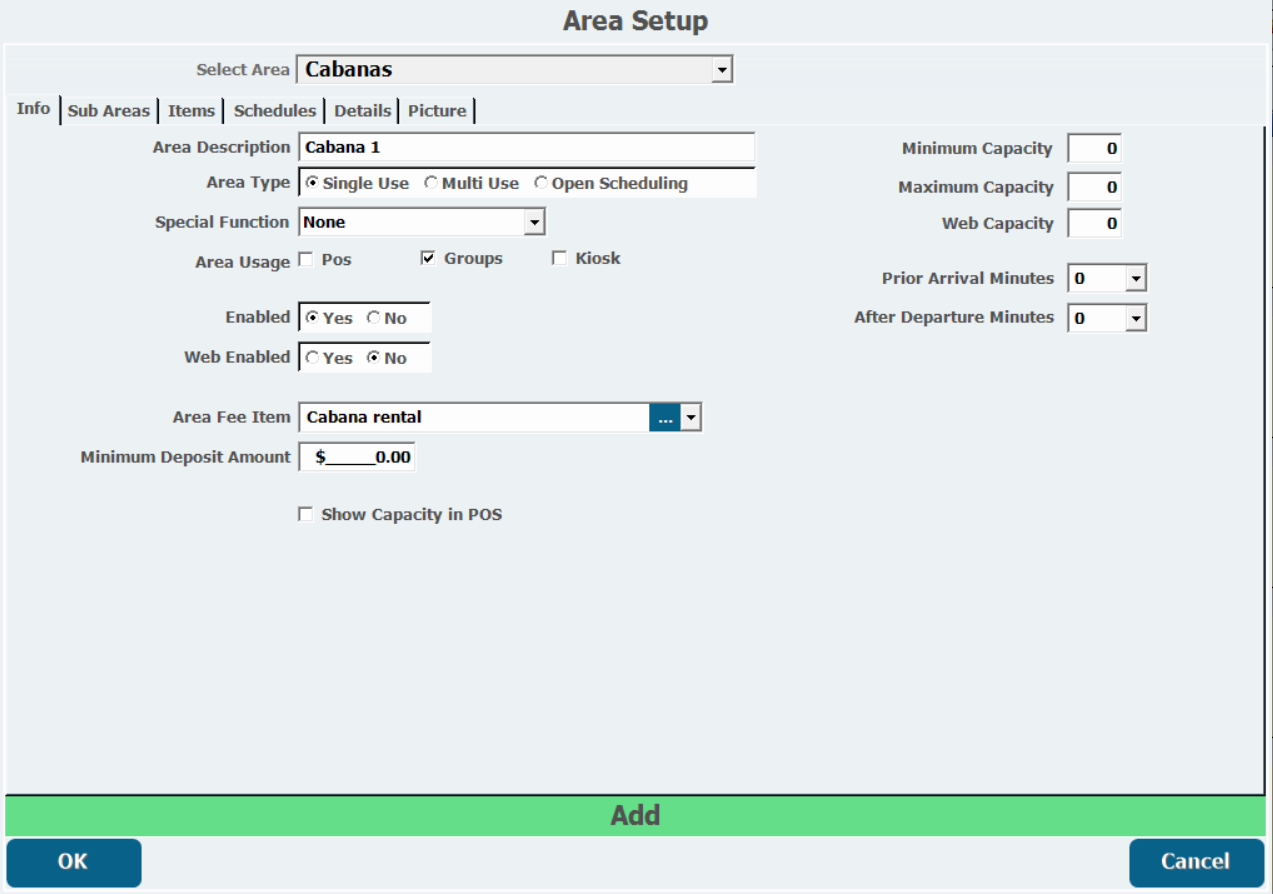
Task: Open the Area Fee Item dropdown arrow
Action: pyautogui.click(x=691, y=418)
